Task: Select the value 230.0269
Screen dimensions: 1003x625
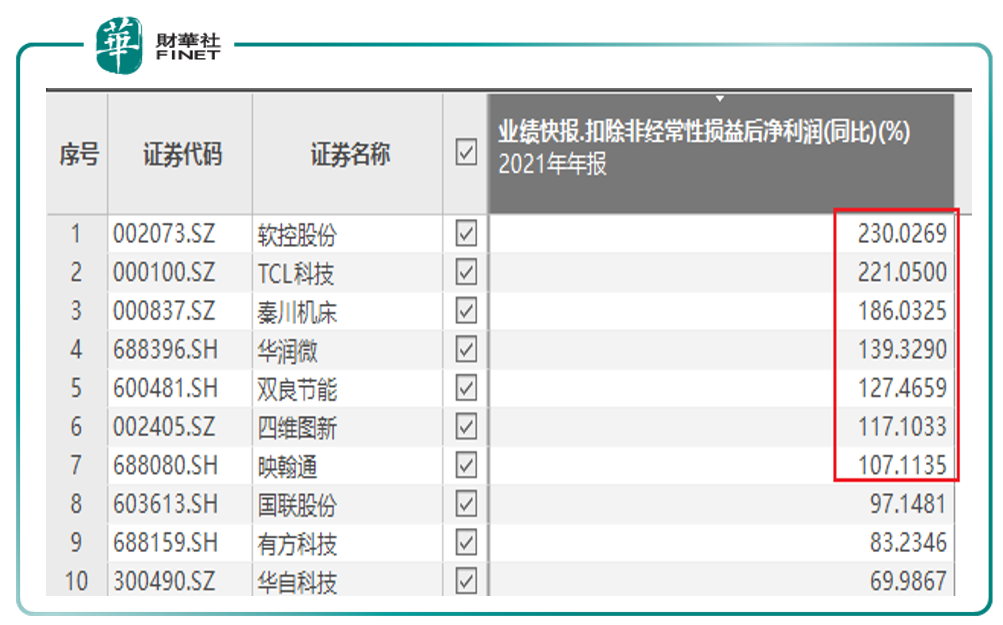Action: click(902, 233)
